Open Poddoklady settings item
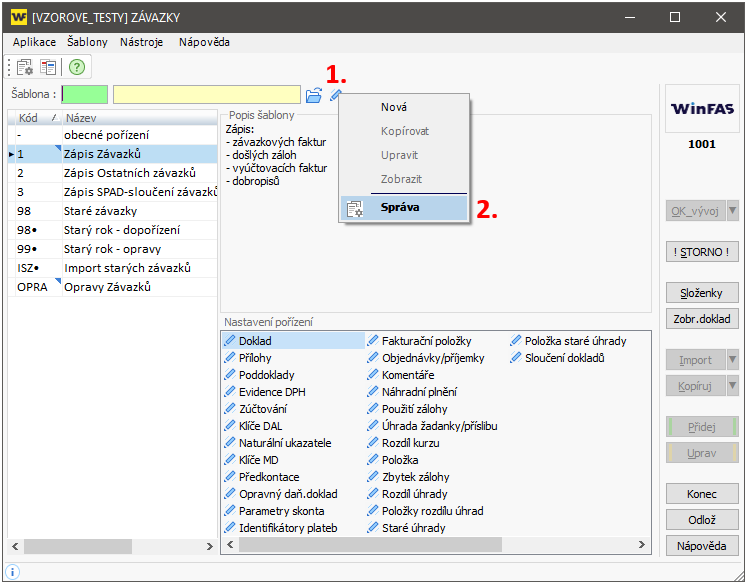747x584 pixels. pyautogui.click(x=259, y=375)
